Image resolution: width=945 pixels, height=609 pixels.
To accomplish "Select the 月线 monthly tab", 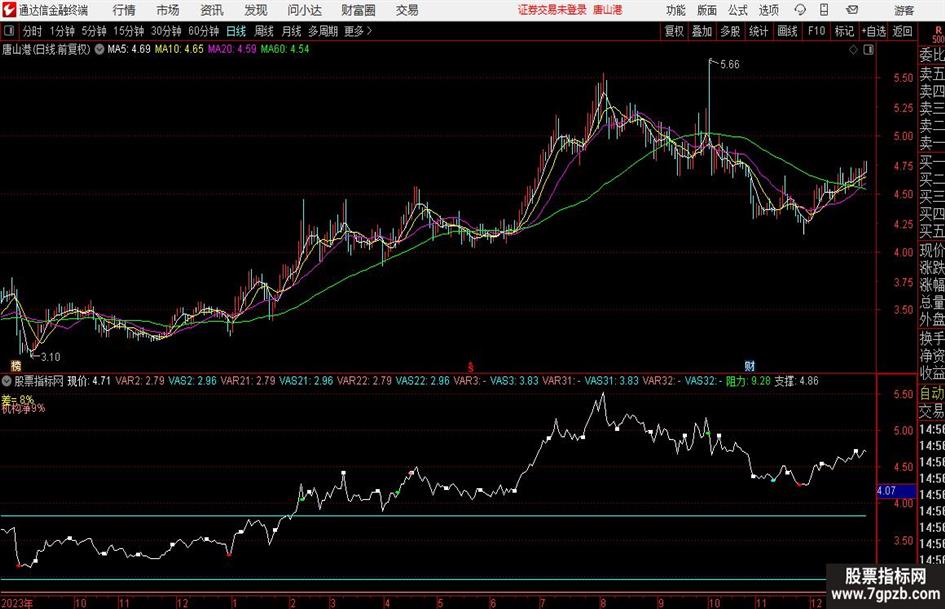I will coord(291,31).
